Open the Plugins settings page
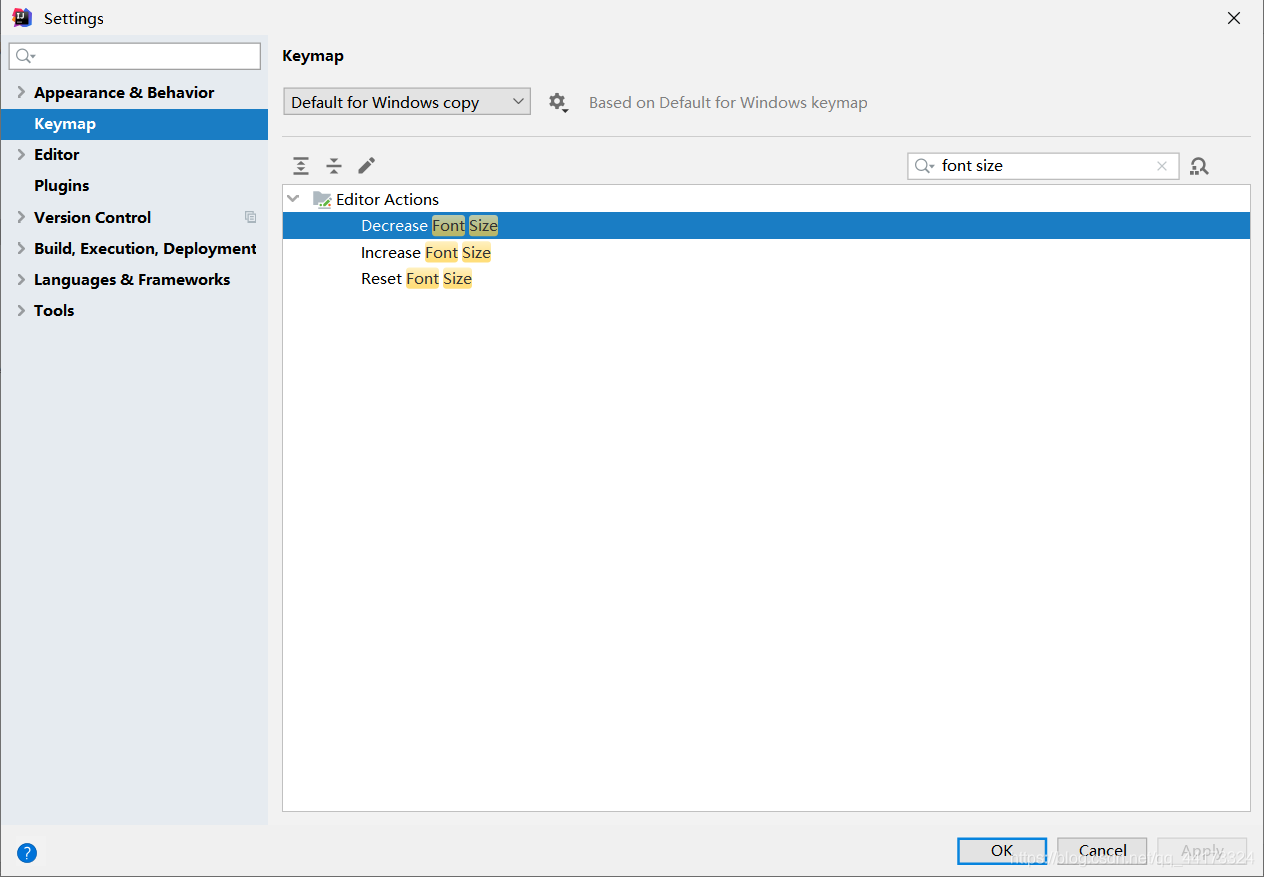The width and height of the screenshot is (1264, 877). (61, 186)
